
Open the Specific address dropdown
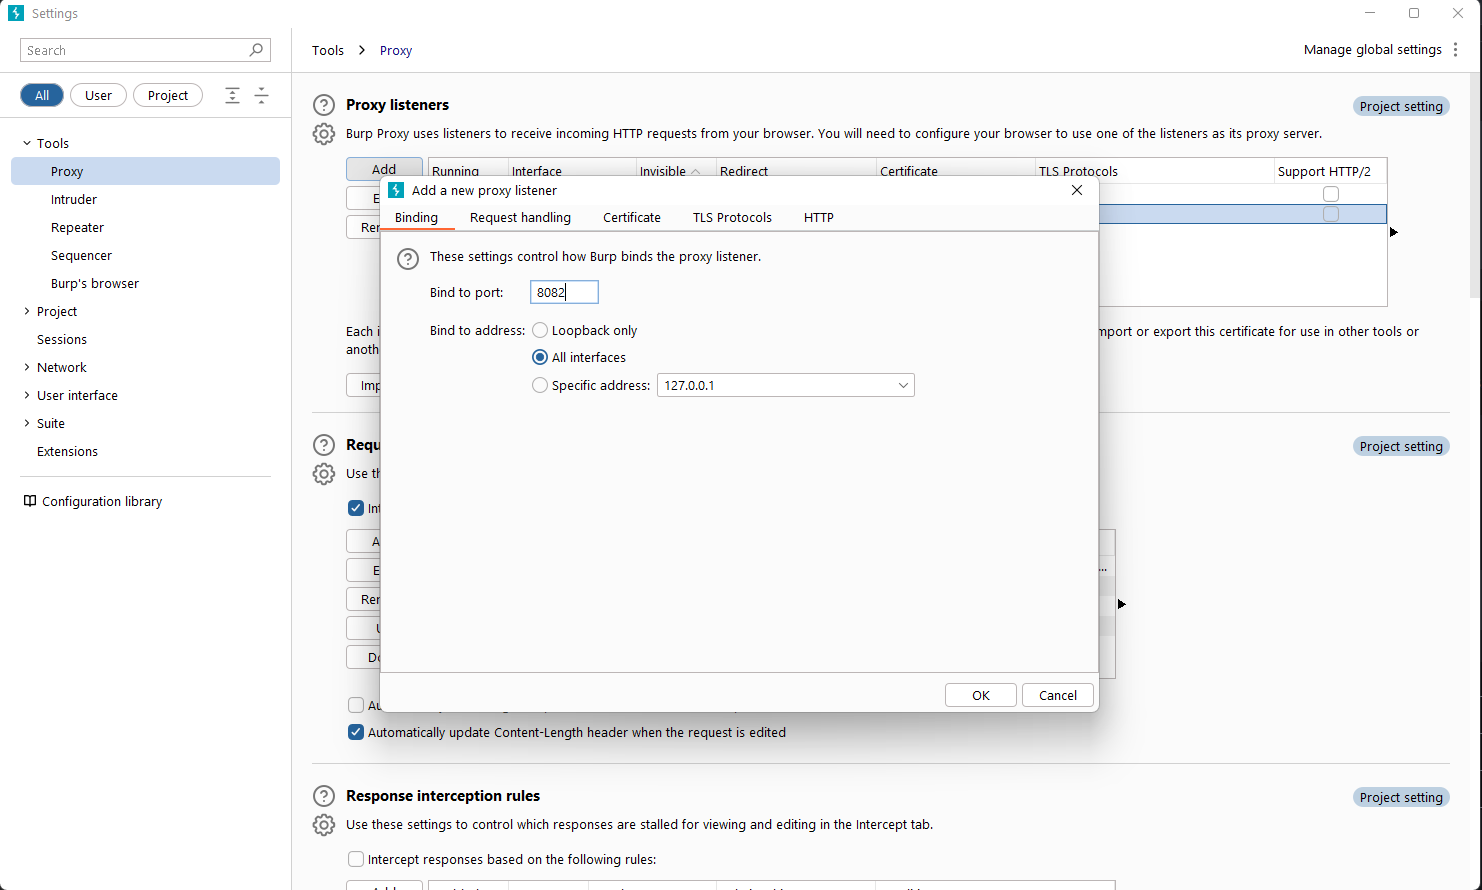point(902,385)
